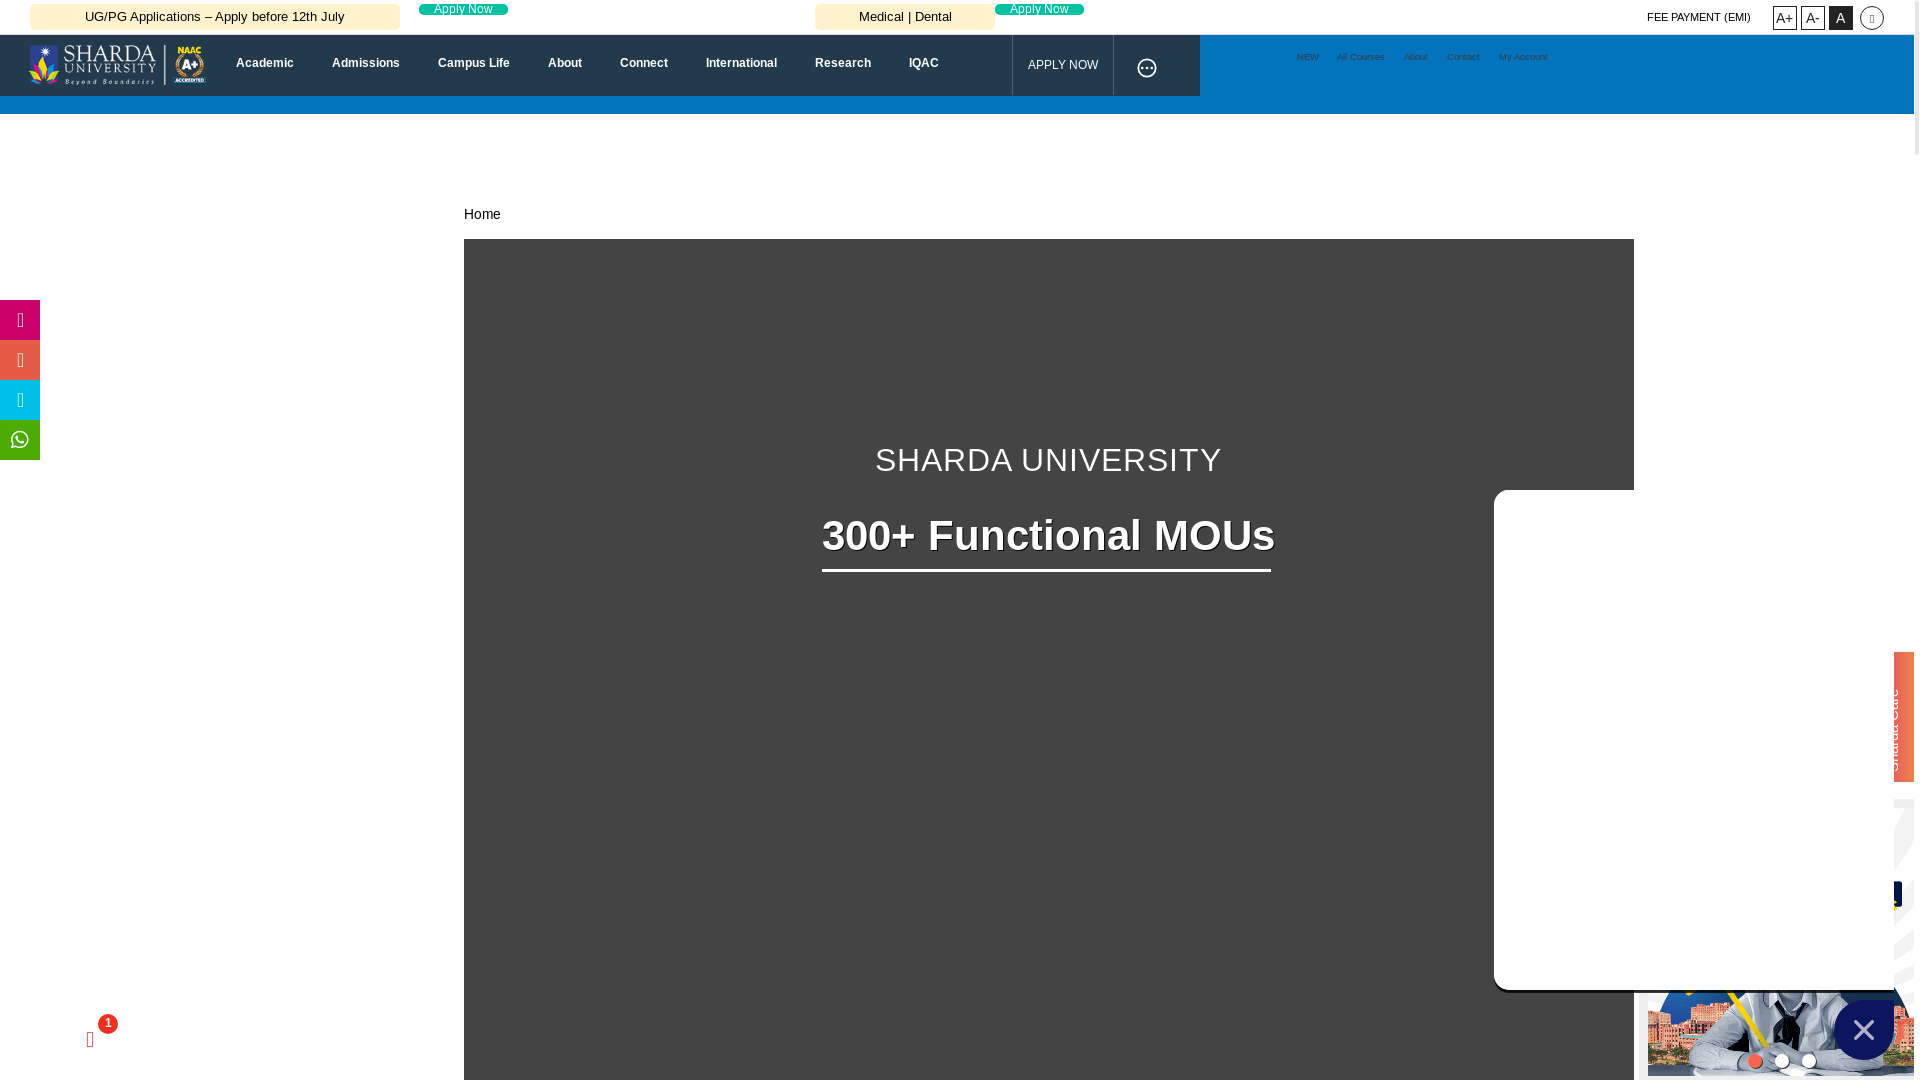The height and width of the screenshot is (1080, 1920).
Task: Click the circular icon beside font controls
Action: point(1872,18)
